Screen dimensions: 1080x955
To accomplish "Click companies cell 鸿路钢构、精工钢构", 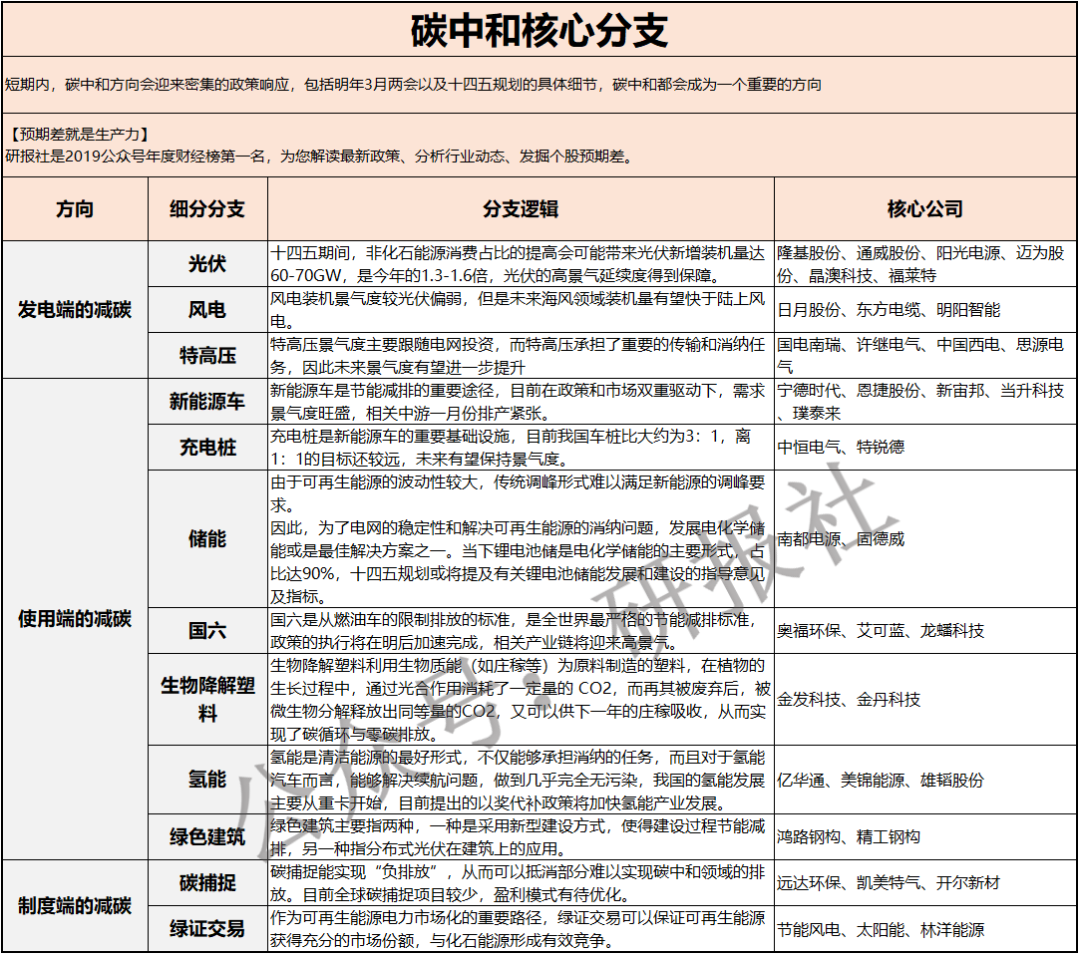I will [x=925, y=837].
